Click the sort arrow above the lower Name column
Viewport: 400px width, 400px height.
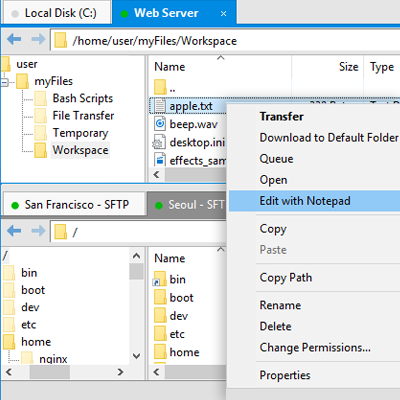221,250
